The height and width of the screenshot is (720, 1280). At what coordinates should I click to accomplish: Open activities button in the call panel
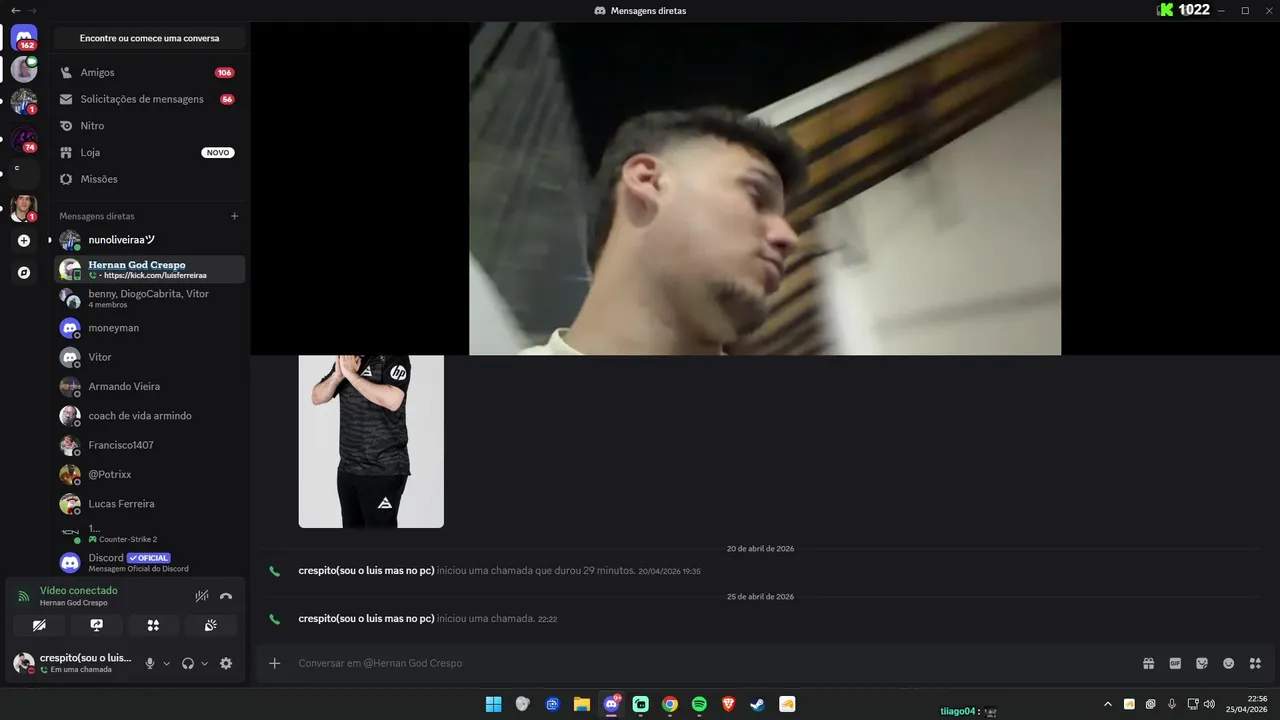[x=153, y=625]
